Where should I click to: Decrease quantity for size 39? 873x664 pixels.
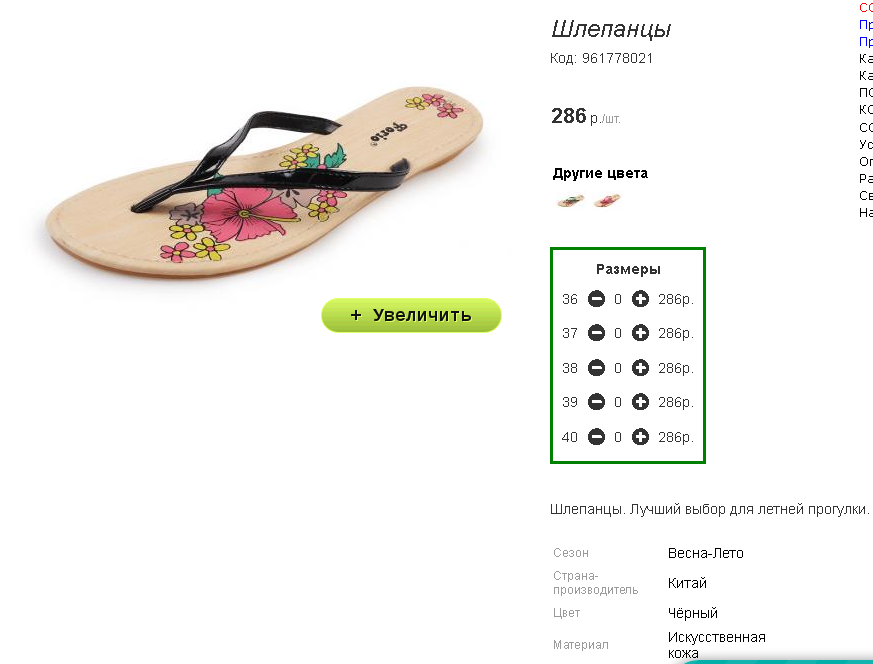[x=596, y=402]
